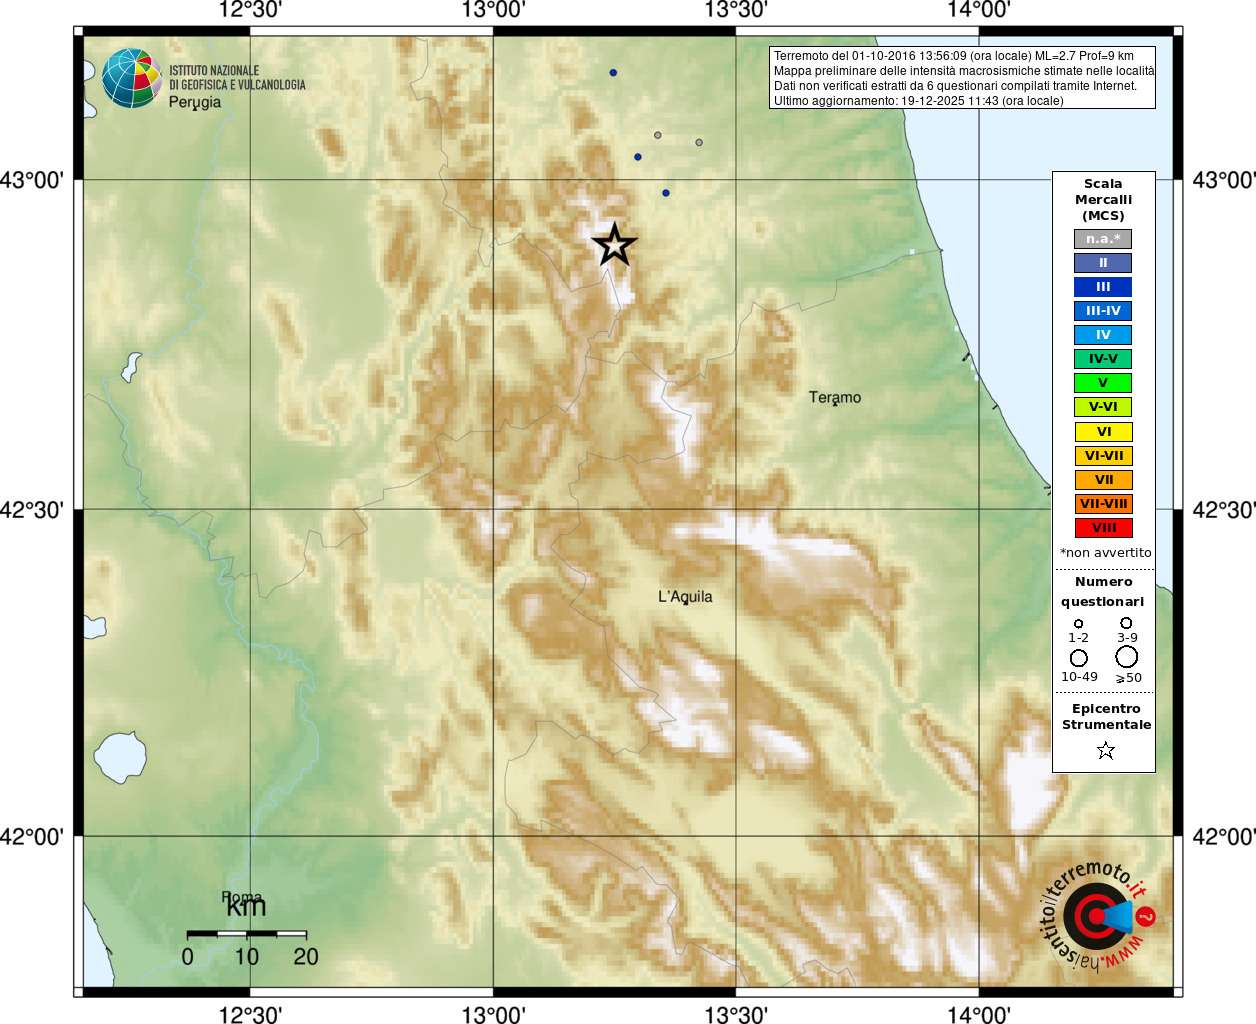Click the ≥50 questionnaires circle symbol
This screenshot has height=1024, width=1256.
[1127, 657]
